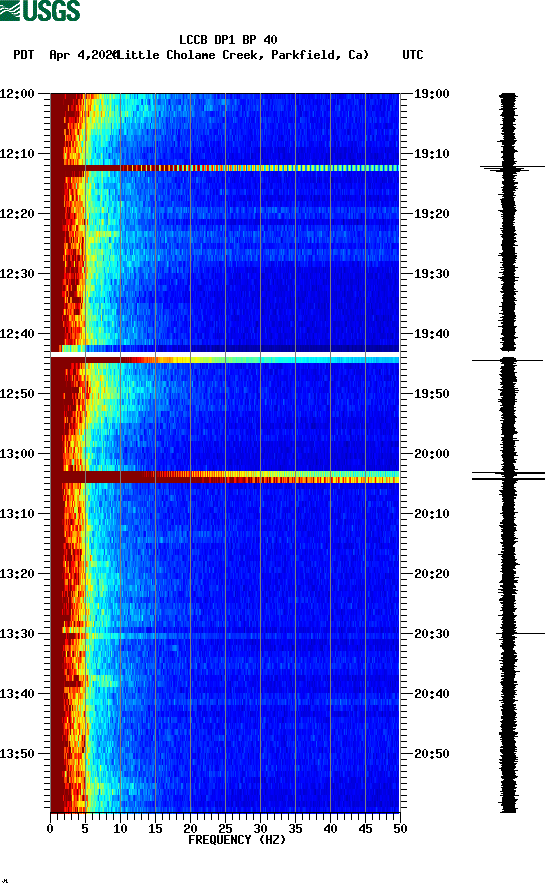Click the 20:20 UTC time label
Viewport: 552px width, 892px height.
pos(431,574)
